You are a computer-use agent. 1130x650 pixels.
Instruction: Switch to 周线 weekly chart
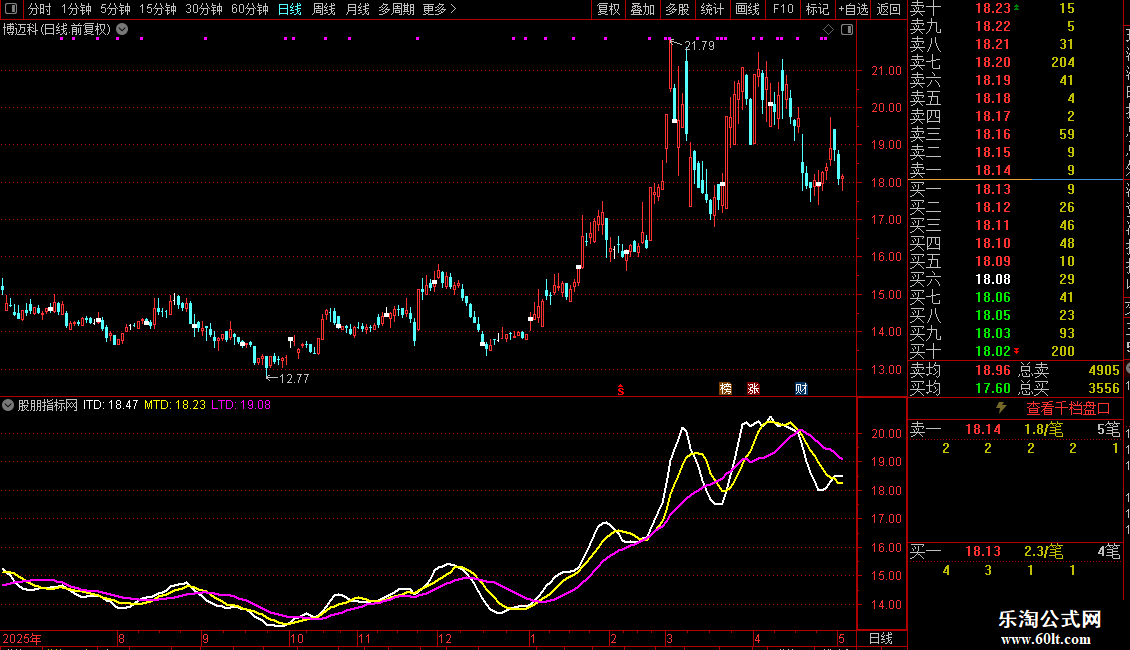[x=324, y=9]
